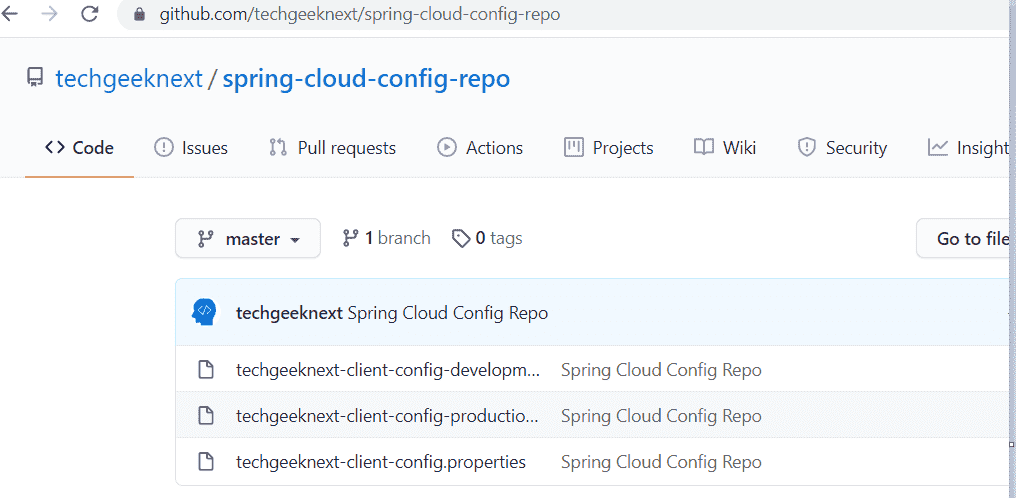1016x498 pixels.
Task: Click the browser back arrow
Action: pyautogui.click(x=9, y=14)
